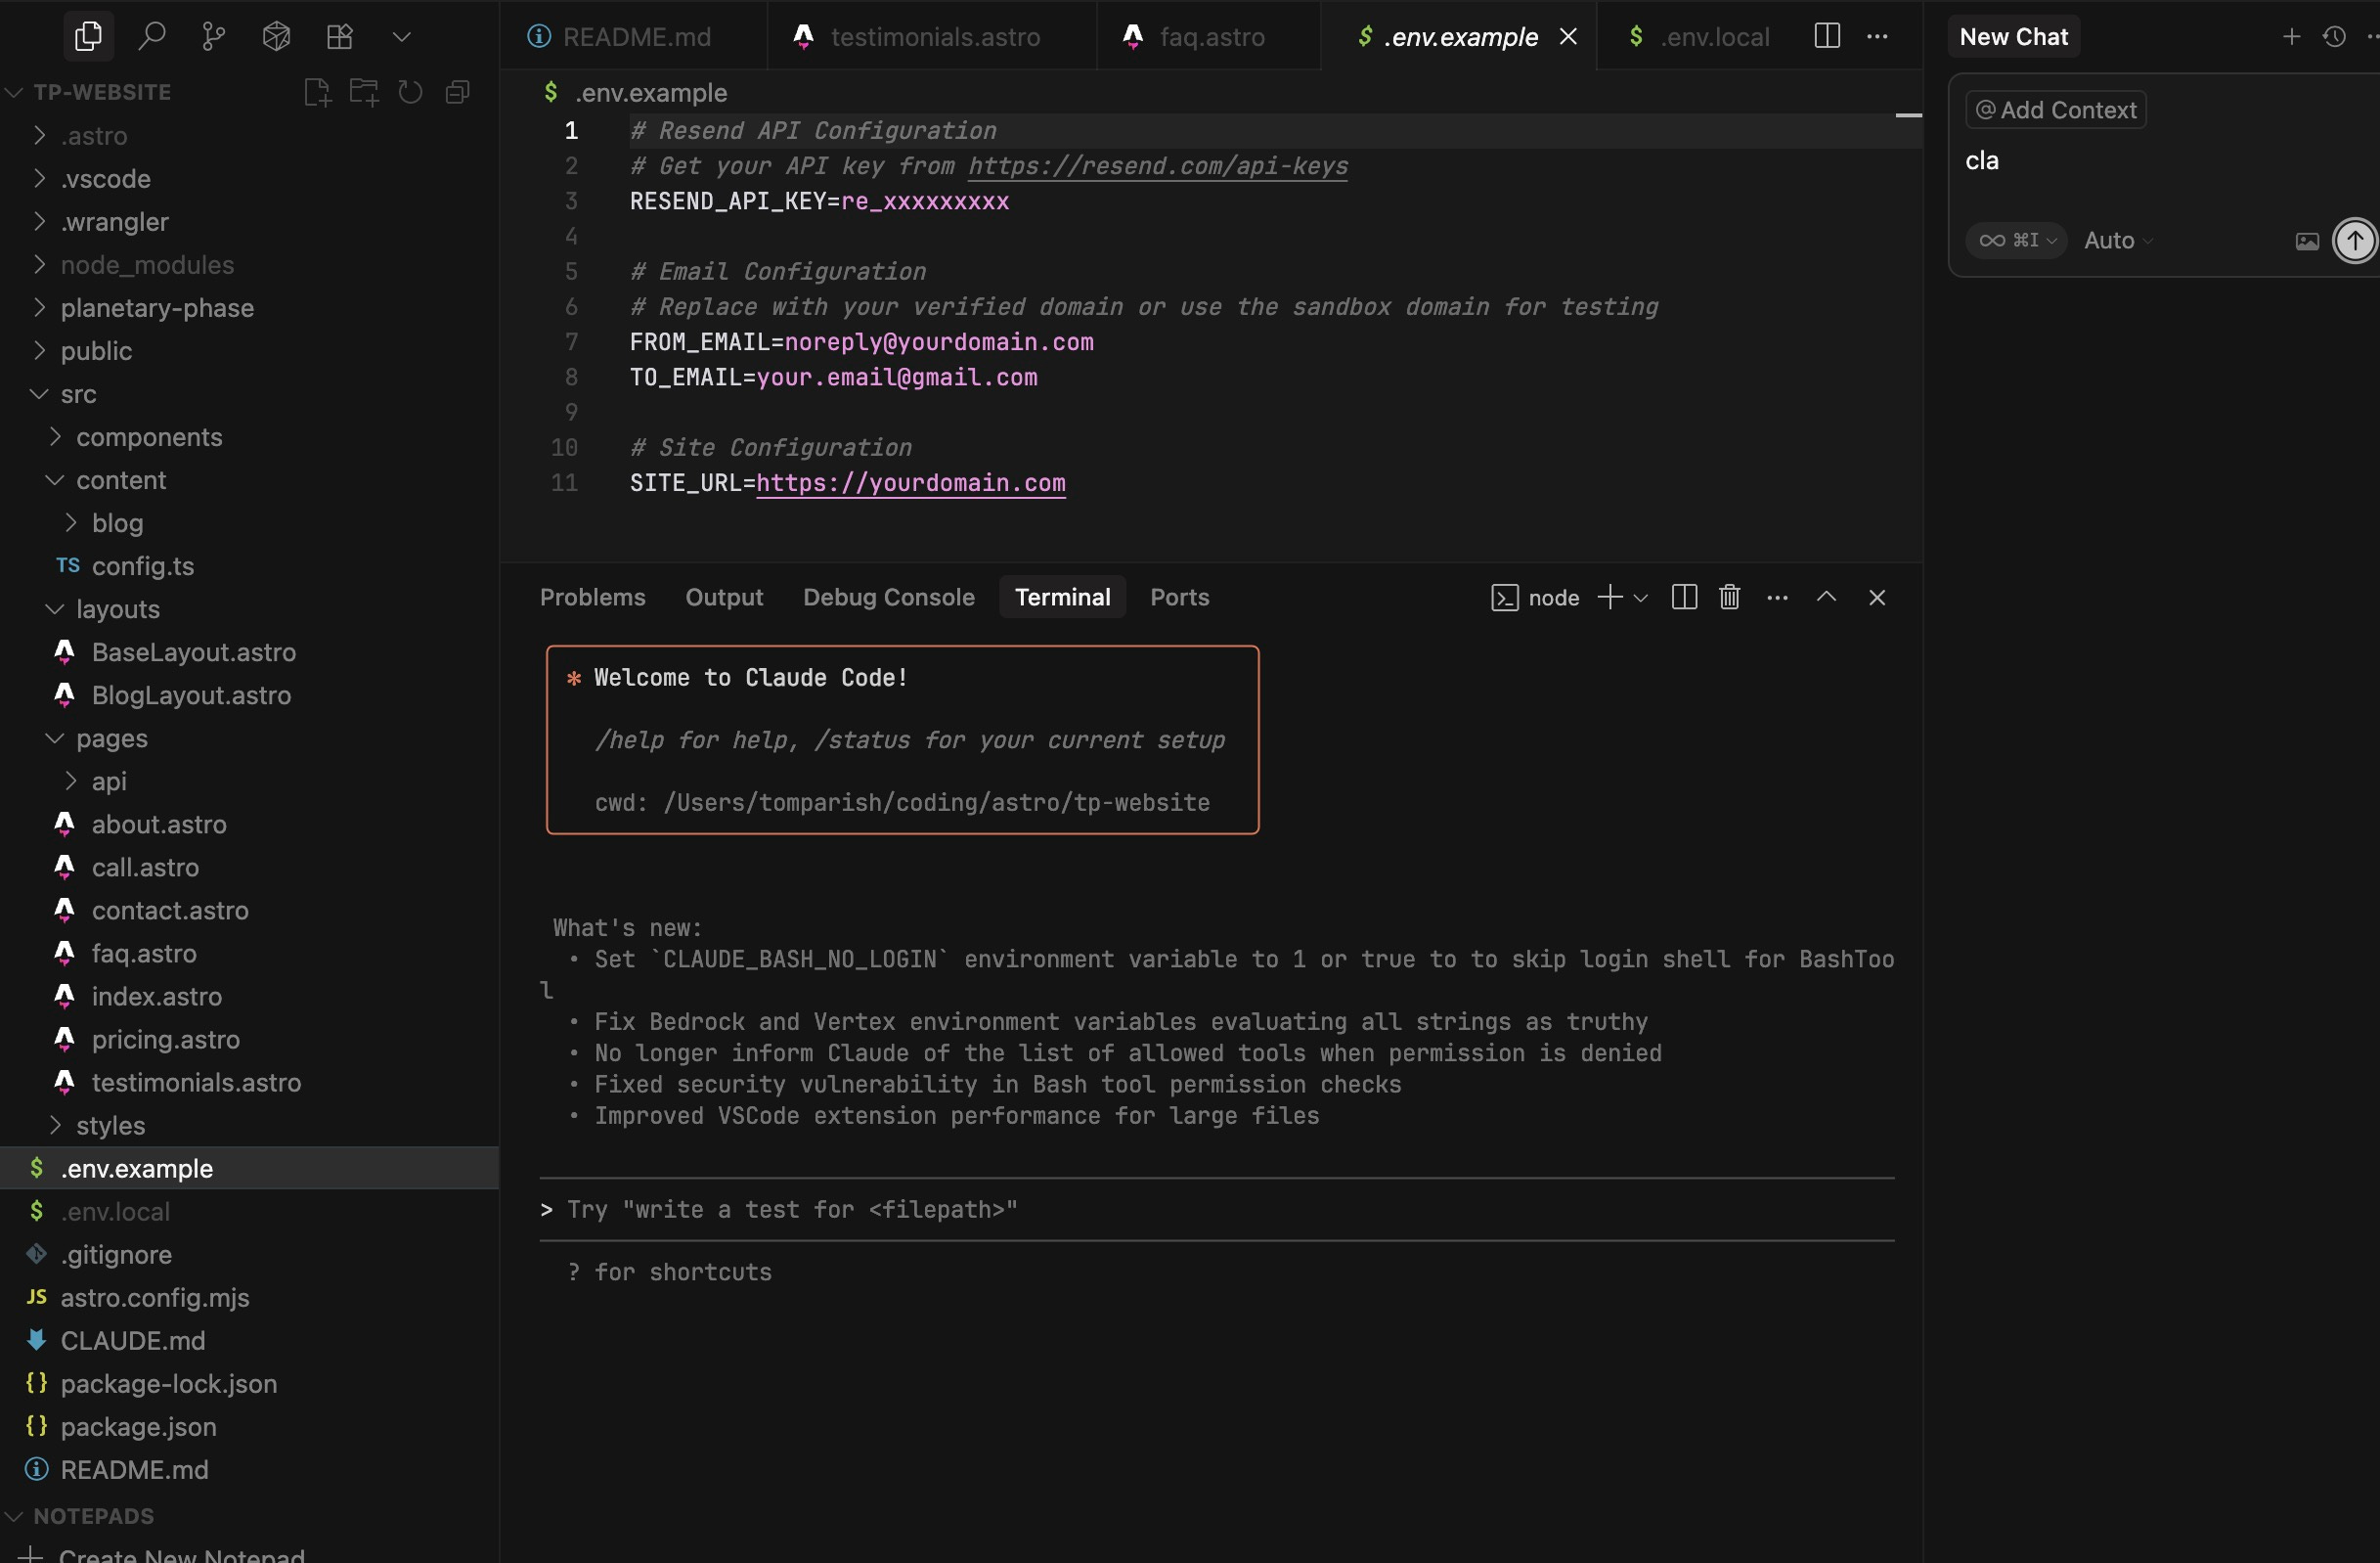Click the New File icon in explorer
The height and width of the screenshot is (1563, 2380).
[317, 92]
